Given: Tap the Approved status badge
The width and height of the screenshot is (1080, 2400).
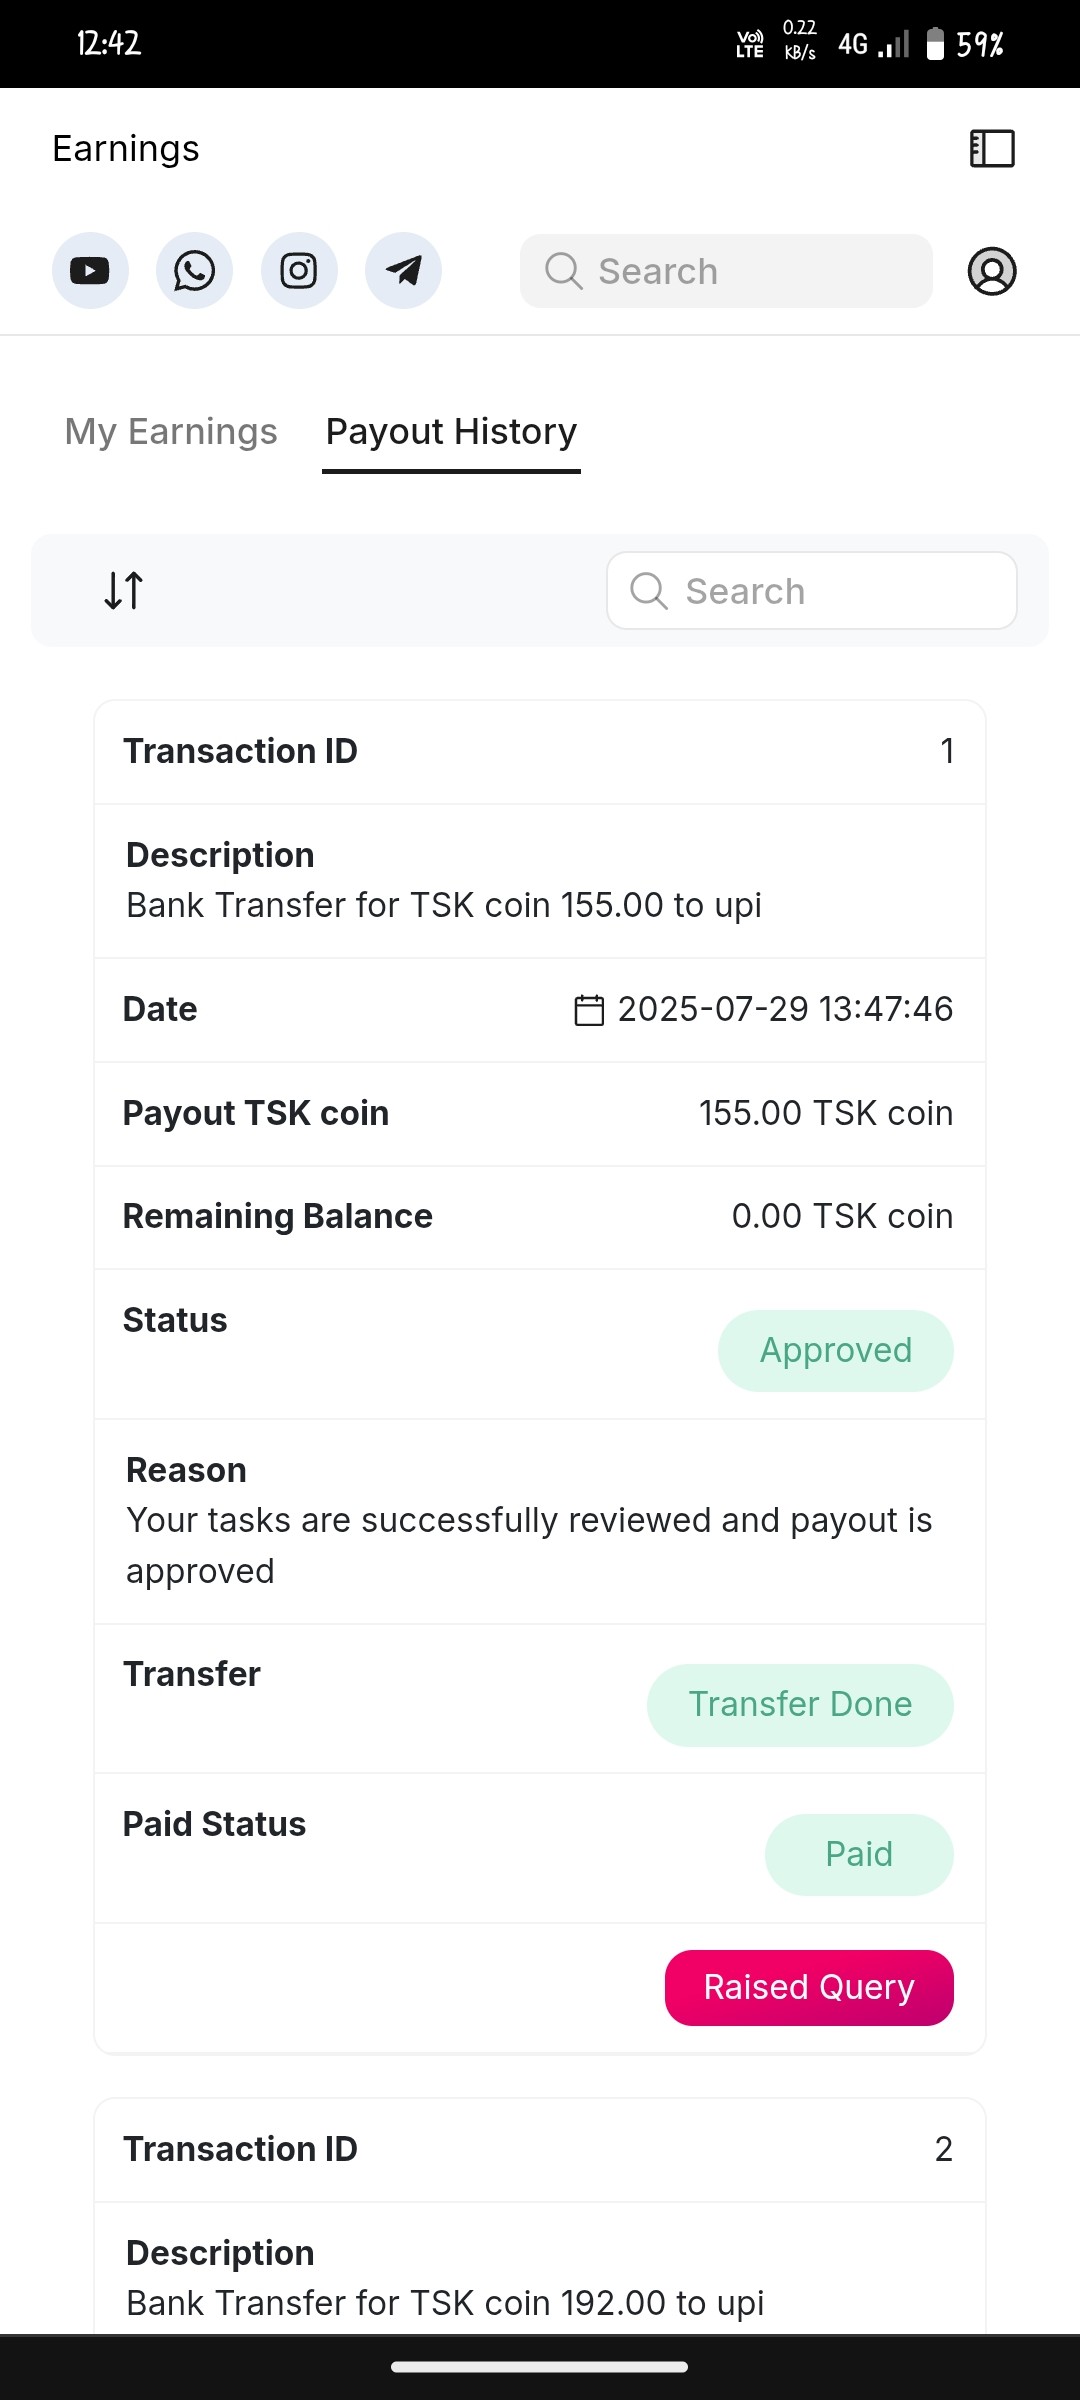Looking at the screenshot, I should tap(835, 1350).
